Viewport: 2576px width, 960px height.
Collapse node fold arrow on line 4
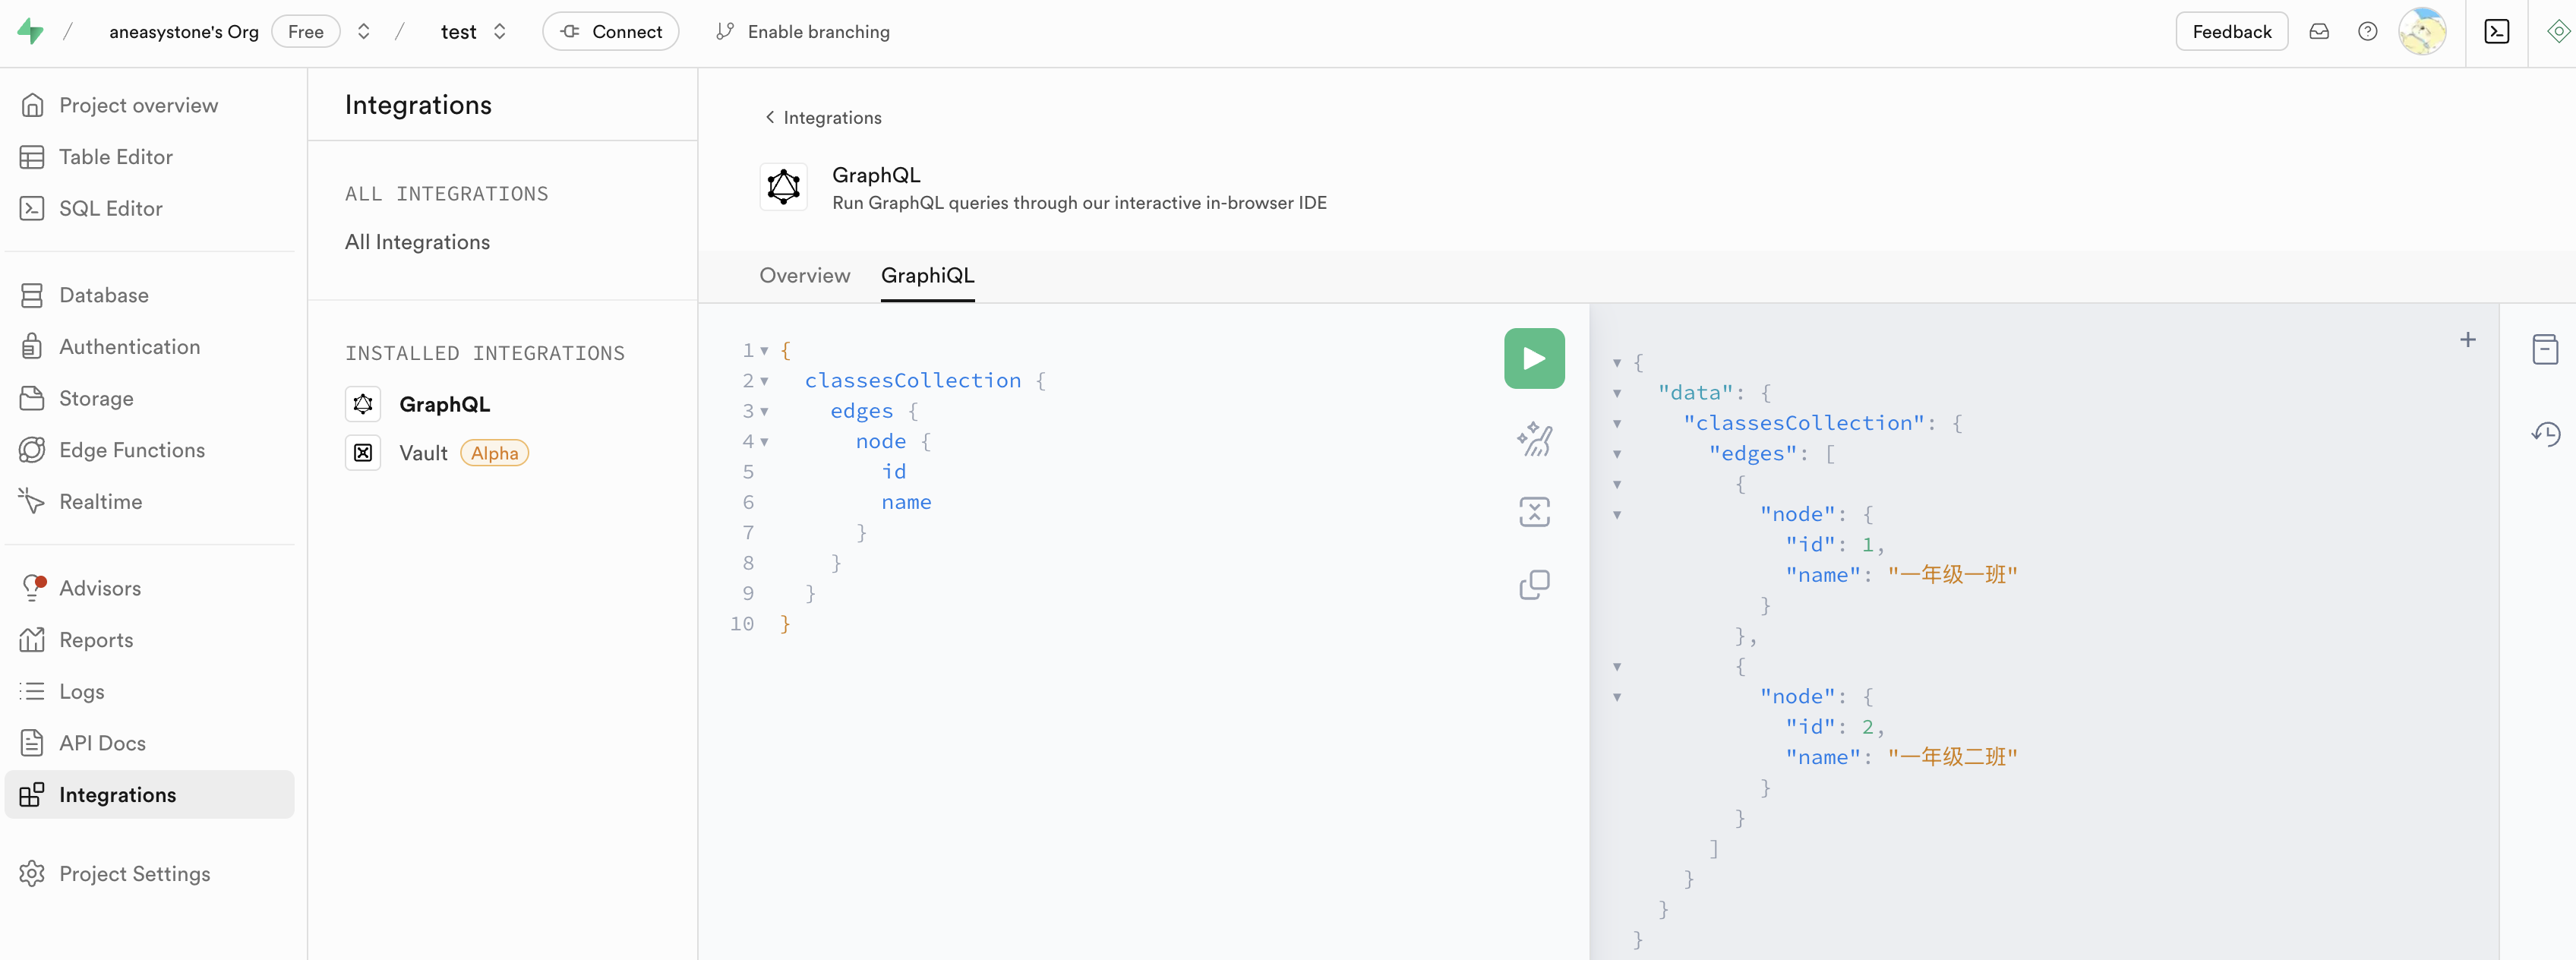(x=764, y=442)
